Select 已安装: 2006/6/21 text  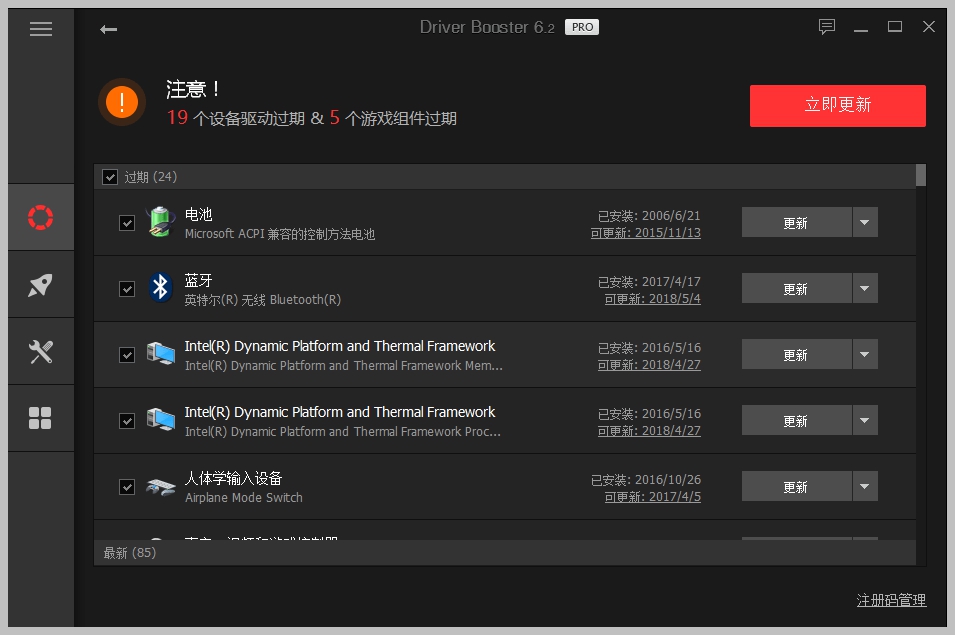coord(649,216)
